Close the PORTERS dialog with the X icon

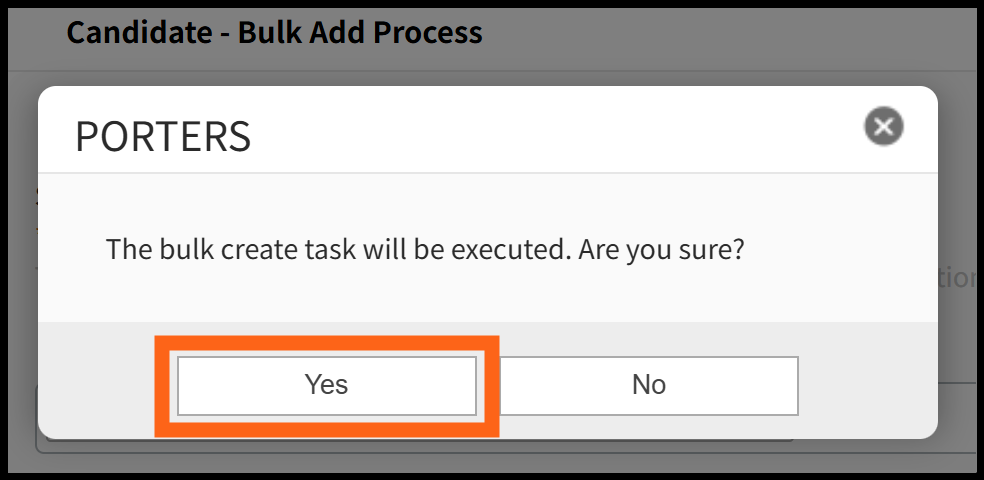[x=883, y=127]
